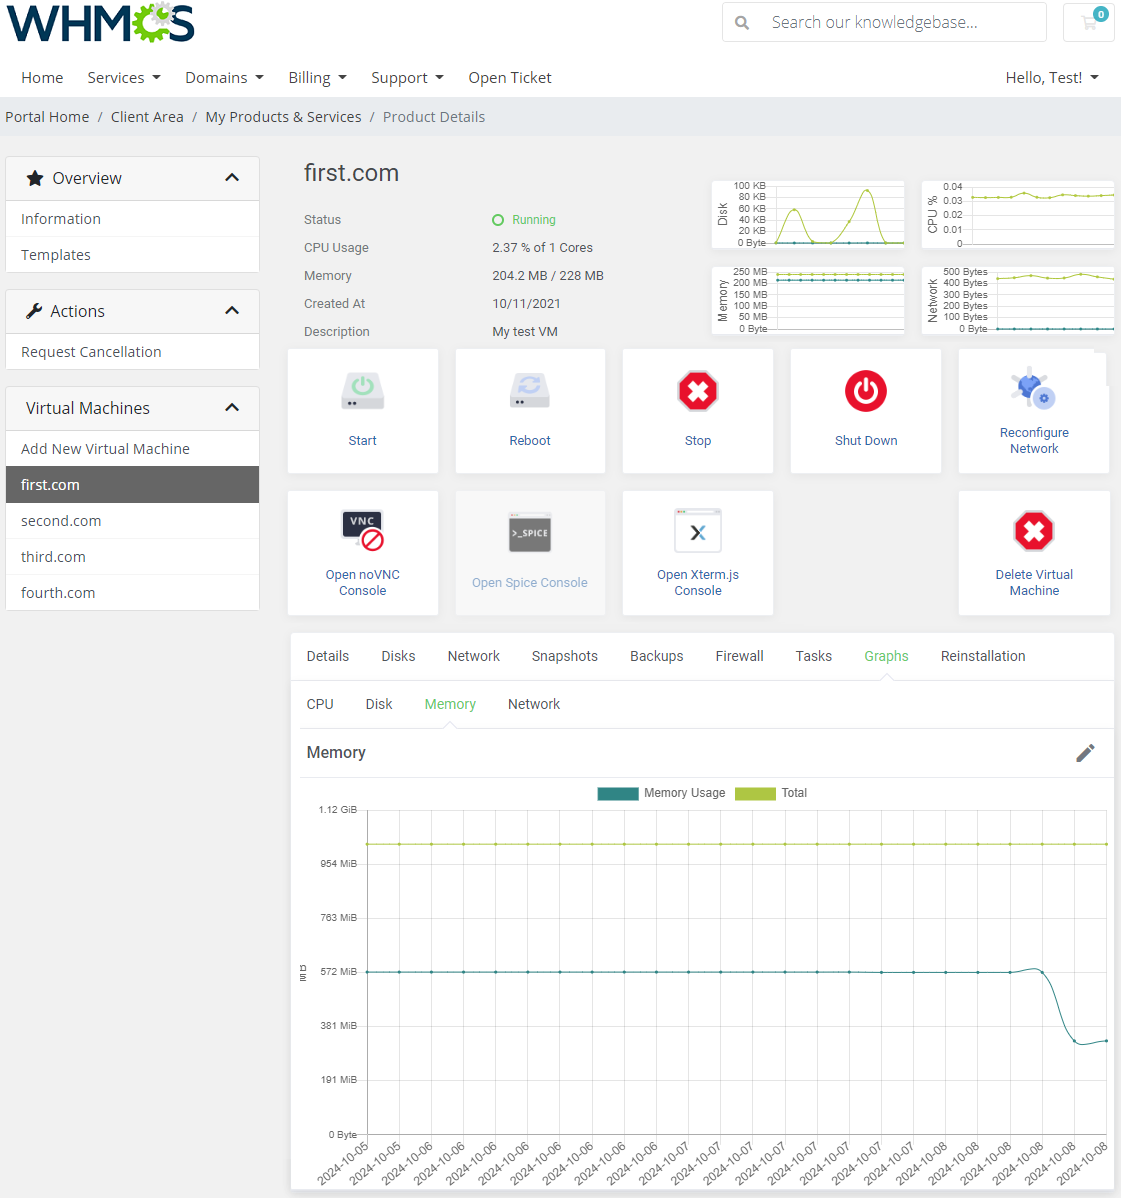Click Open Ticket in the navigation bar
1121x1198 pixels.
(x=510, y=78)
